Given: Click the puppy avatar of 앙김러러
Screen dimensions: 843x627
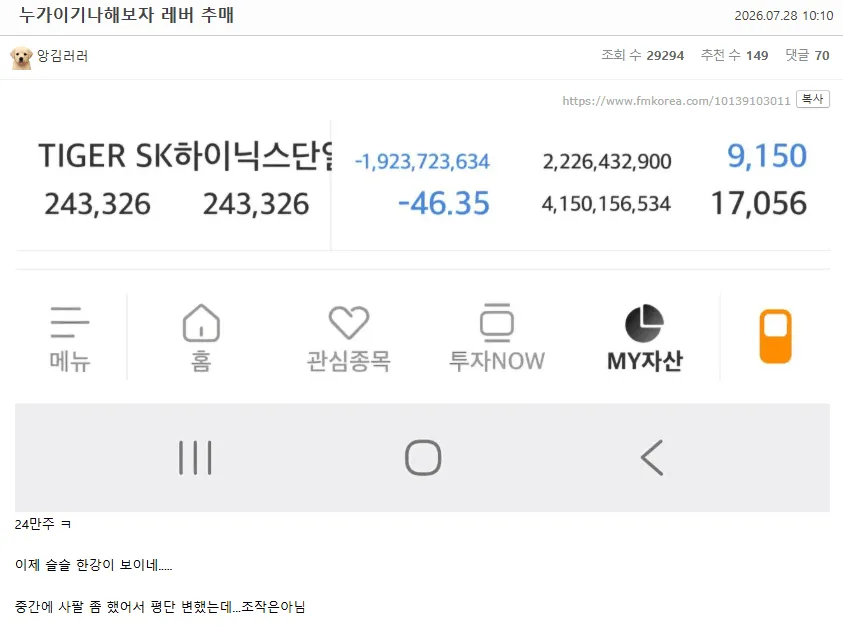Looking at the screenshot, I should (x=22, y=58).
